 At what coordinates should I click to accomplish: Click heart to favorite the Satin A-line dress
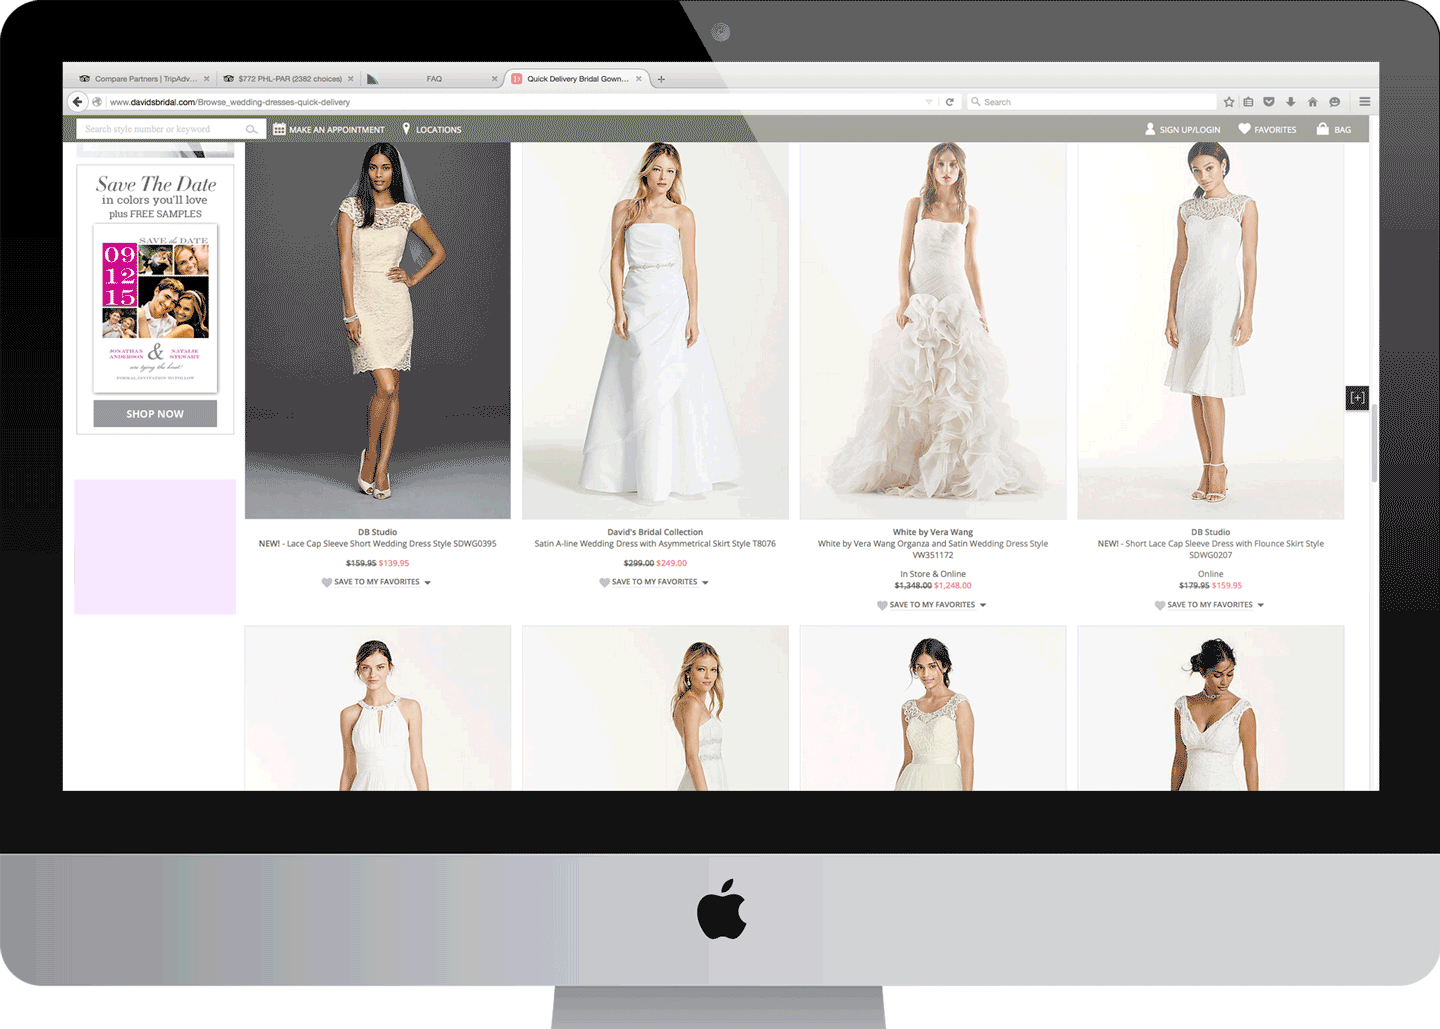[604, 582]
